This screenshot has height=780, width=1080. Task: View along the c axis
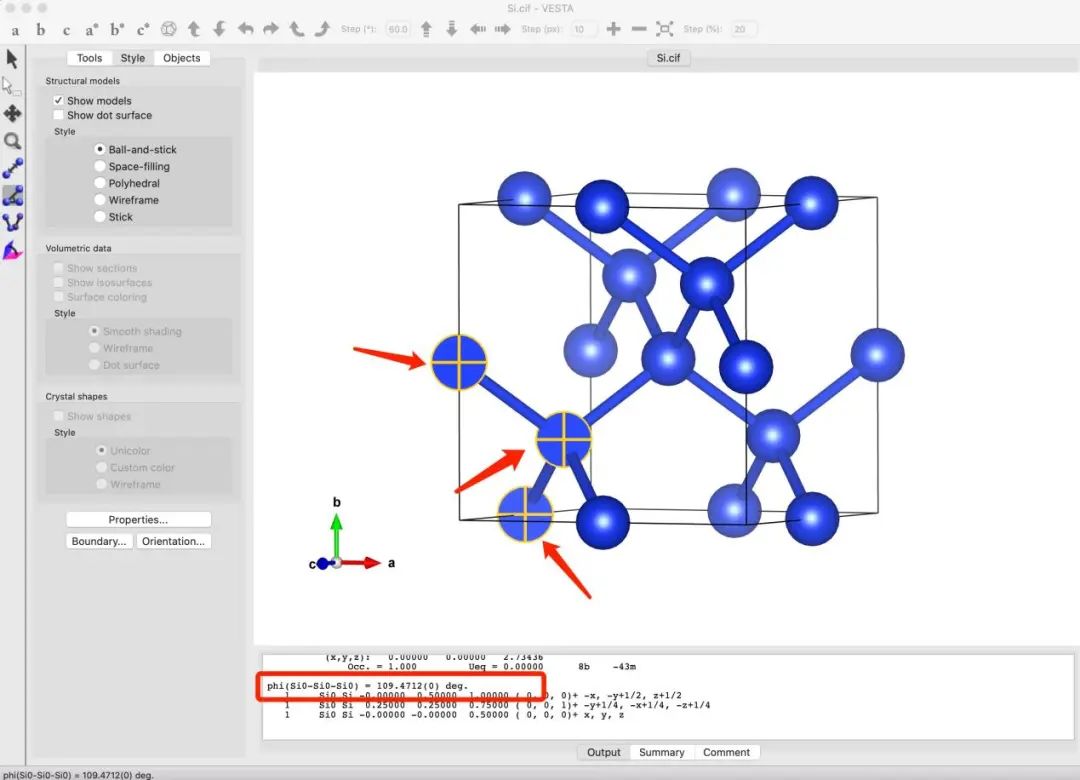[66, 30]
